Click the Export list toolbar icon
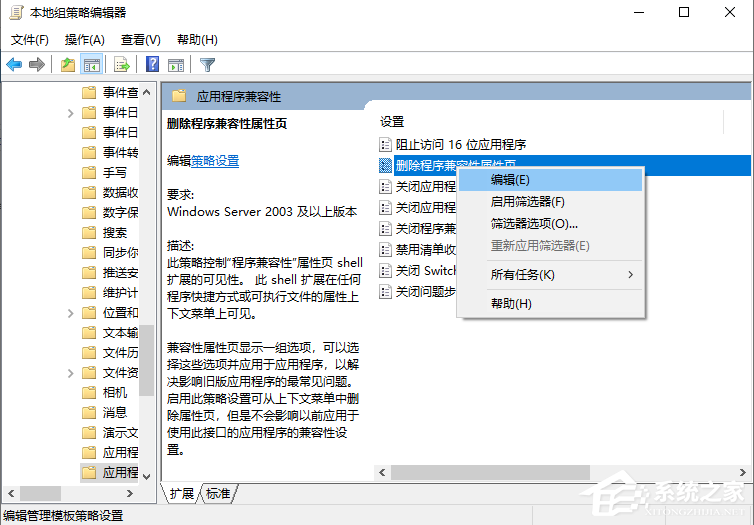754x525 pixels. point(122,64)
